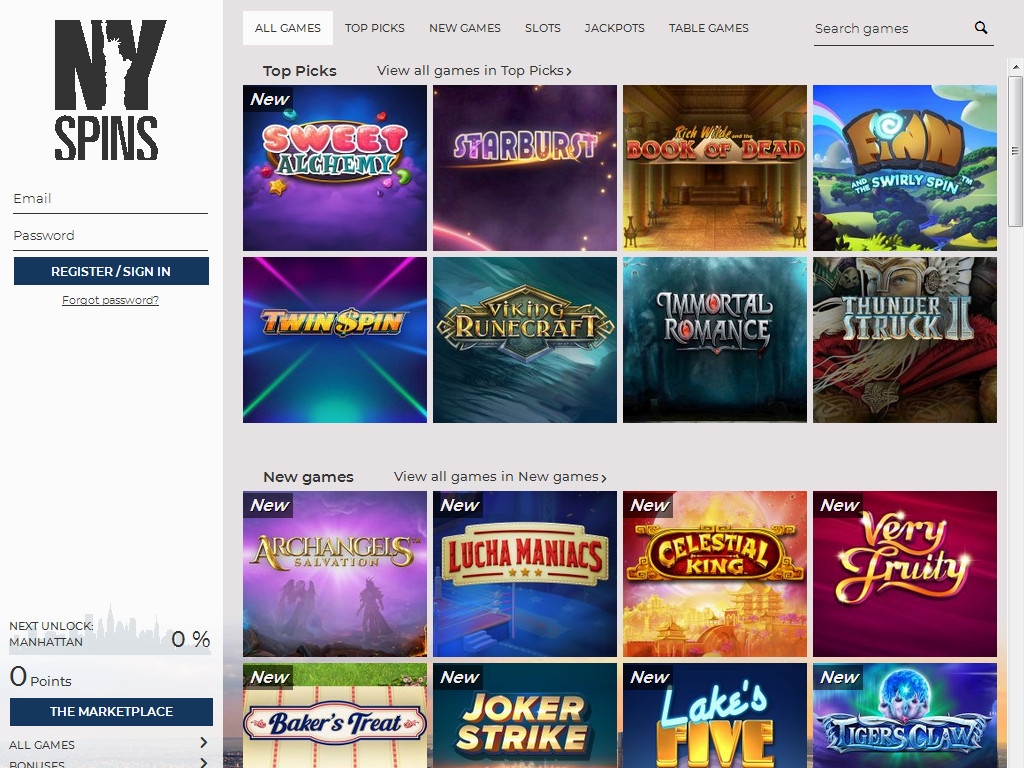This screenshot has height=768, width=1024.
Task: Play the Lucha Maniacs game
Action: click(525, 574)
